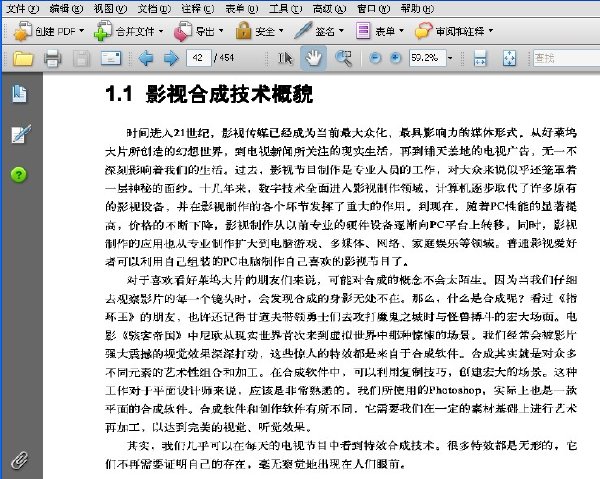Print the document with printer icon
Image resolution: width=600 pixels, height=479 pixels.
coord(52,59)
